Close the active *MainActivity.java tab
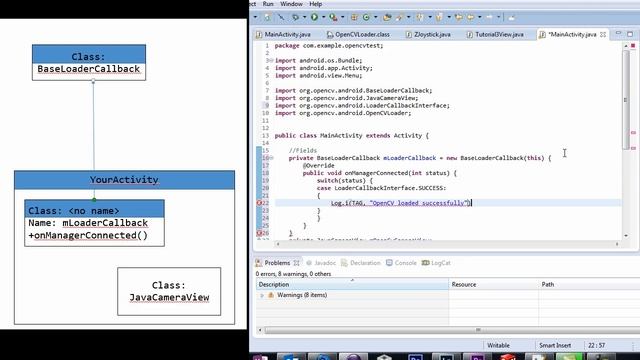The height and width of the screenshot is (360, 640). coord(603,35)
